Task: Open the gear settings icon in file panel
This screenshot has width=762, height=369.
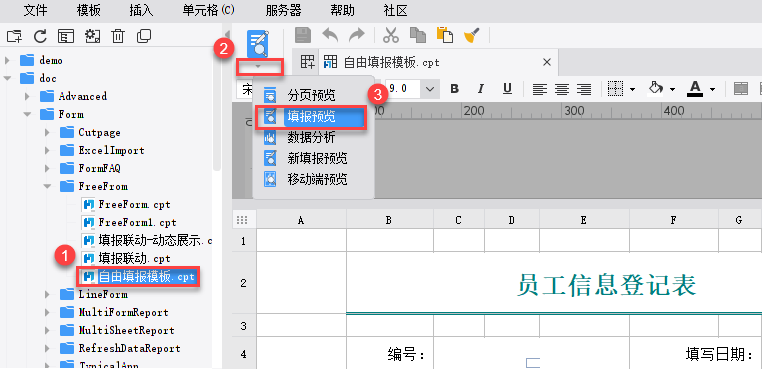Action: pos(92,35)
